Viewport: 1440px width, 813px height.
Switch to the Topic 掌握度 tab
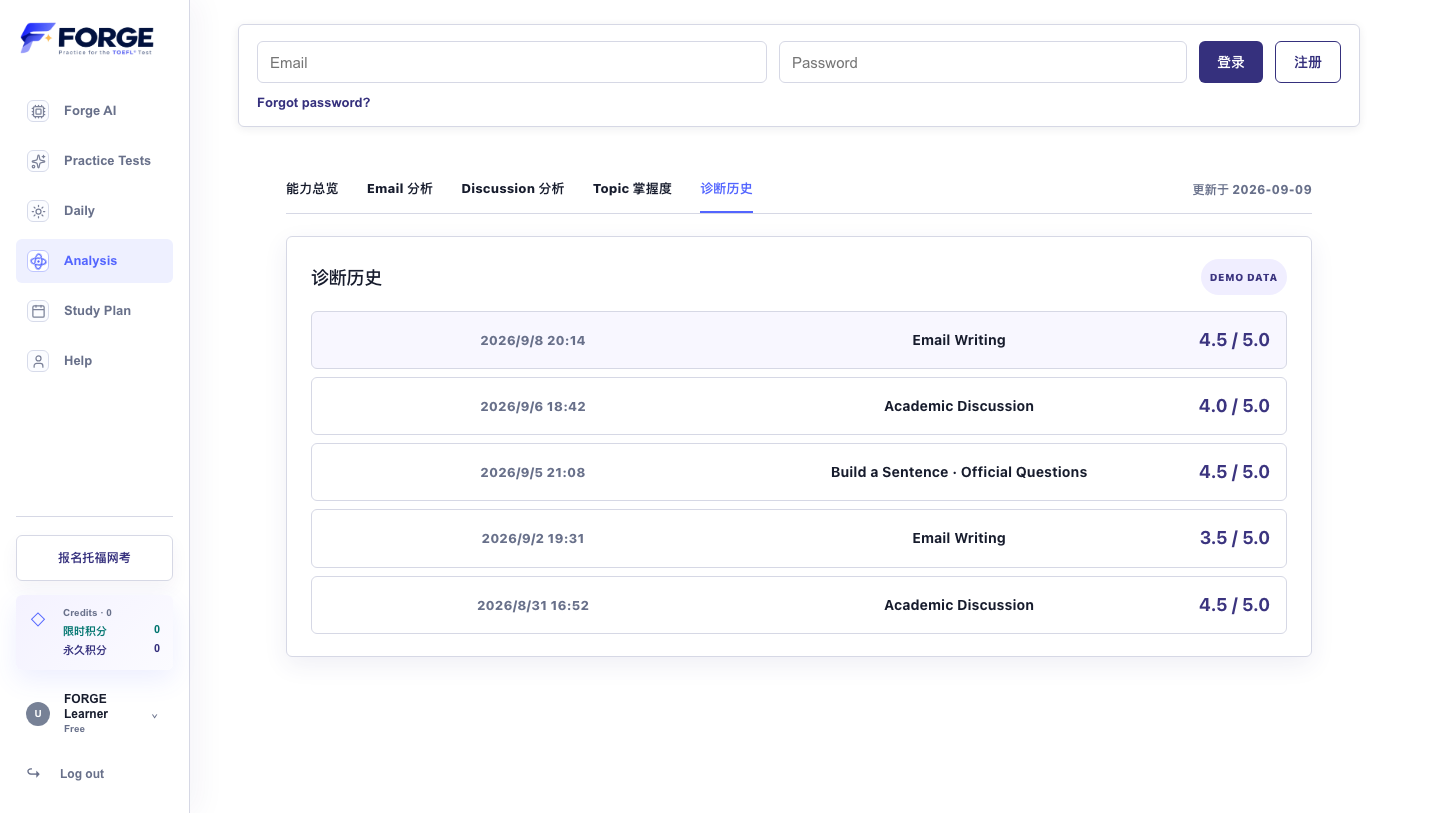point(632,188)
